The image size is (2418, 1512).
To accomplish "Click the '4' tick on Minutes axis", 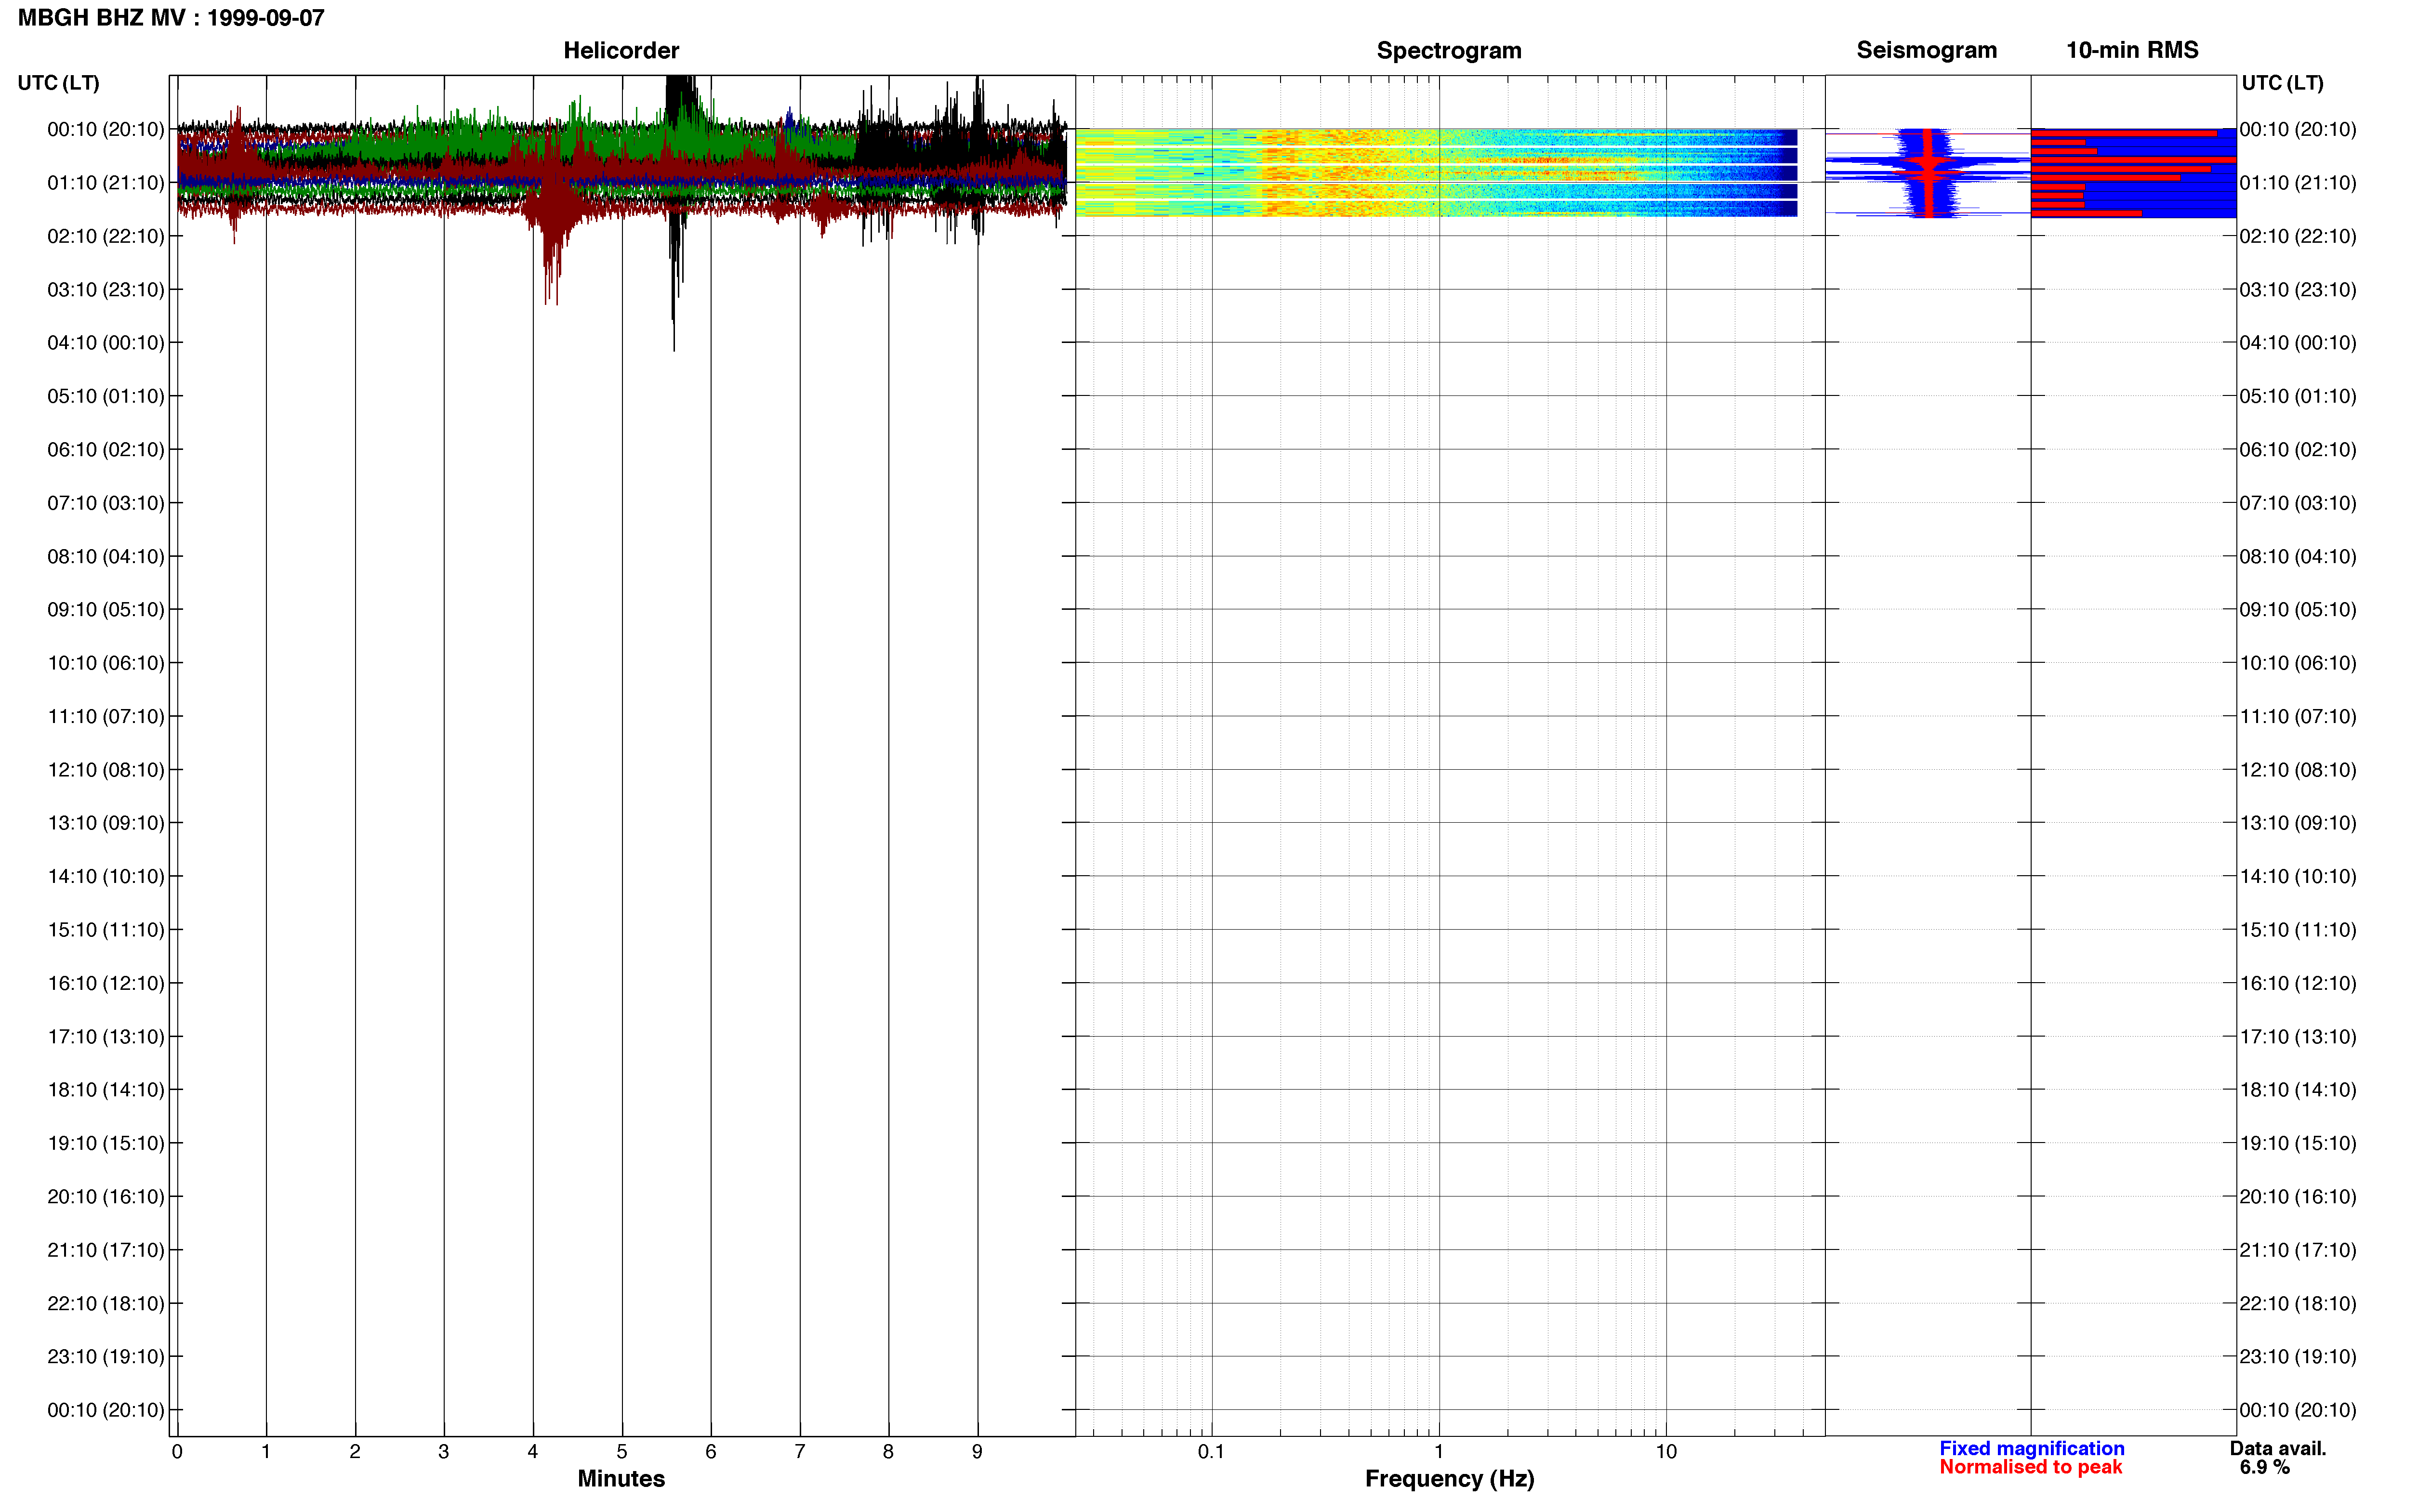I will tap(533, 1452).
